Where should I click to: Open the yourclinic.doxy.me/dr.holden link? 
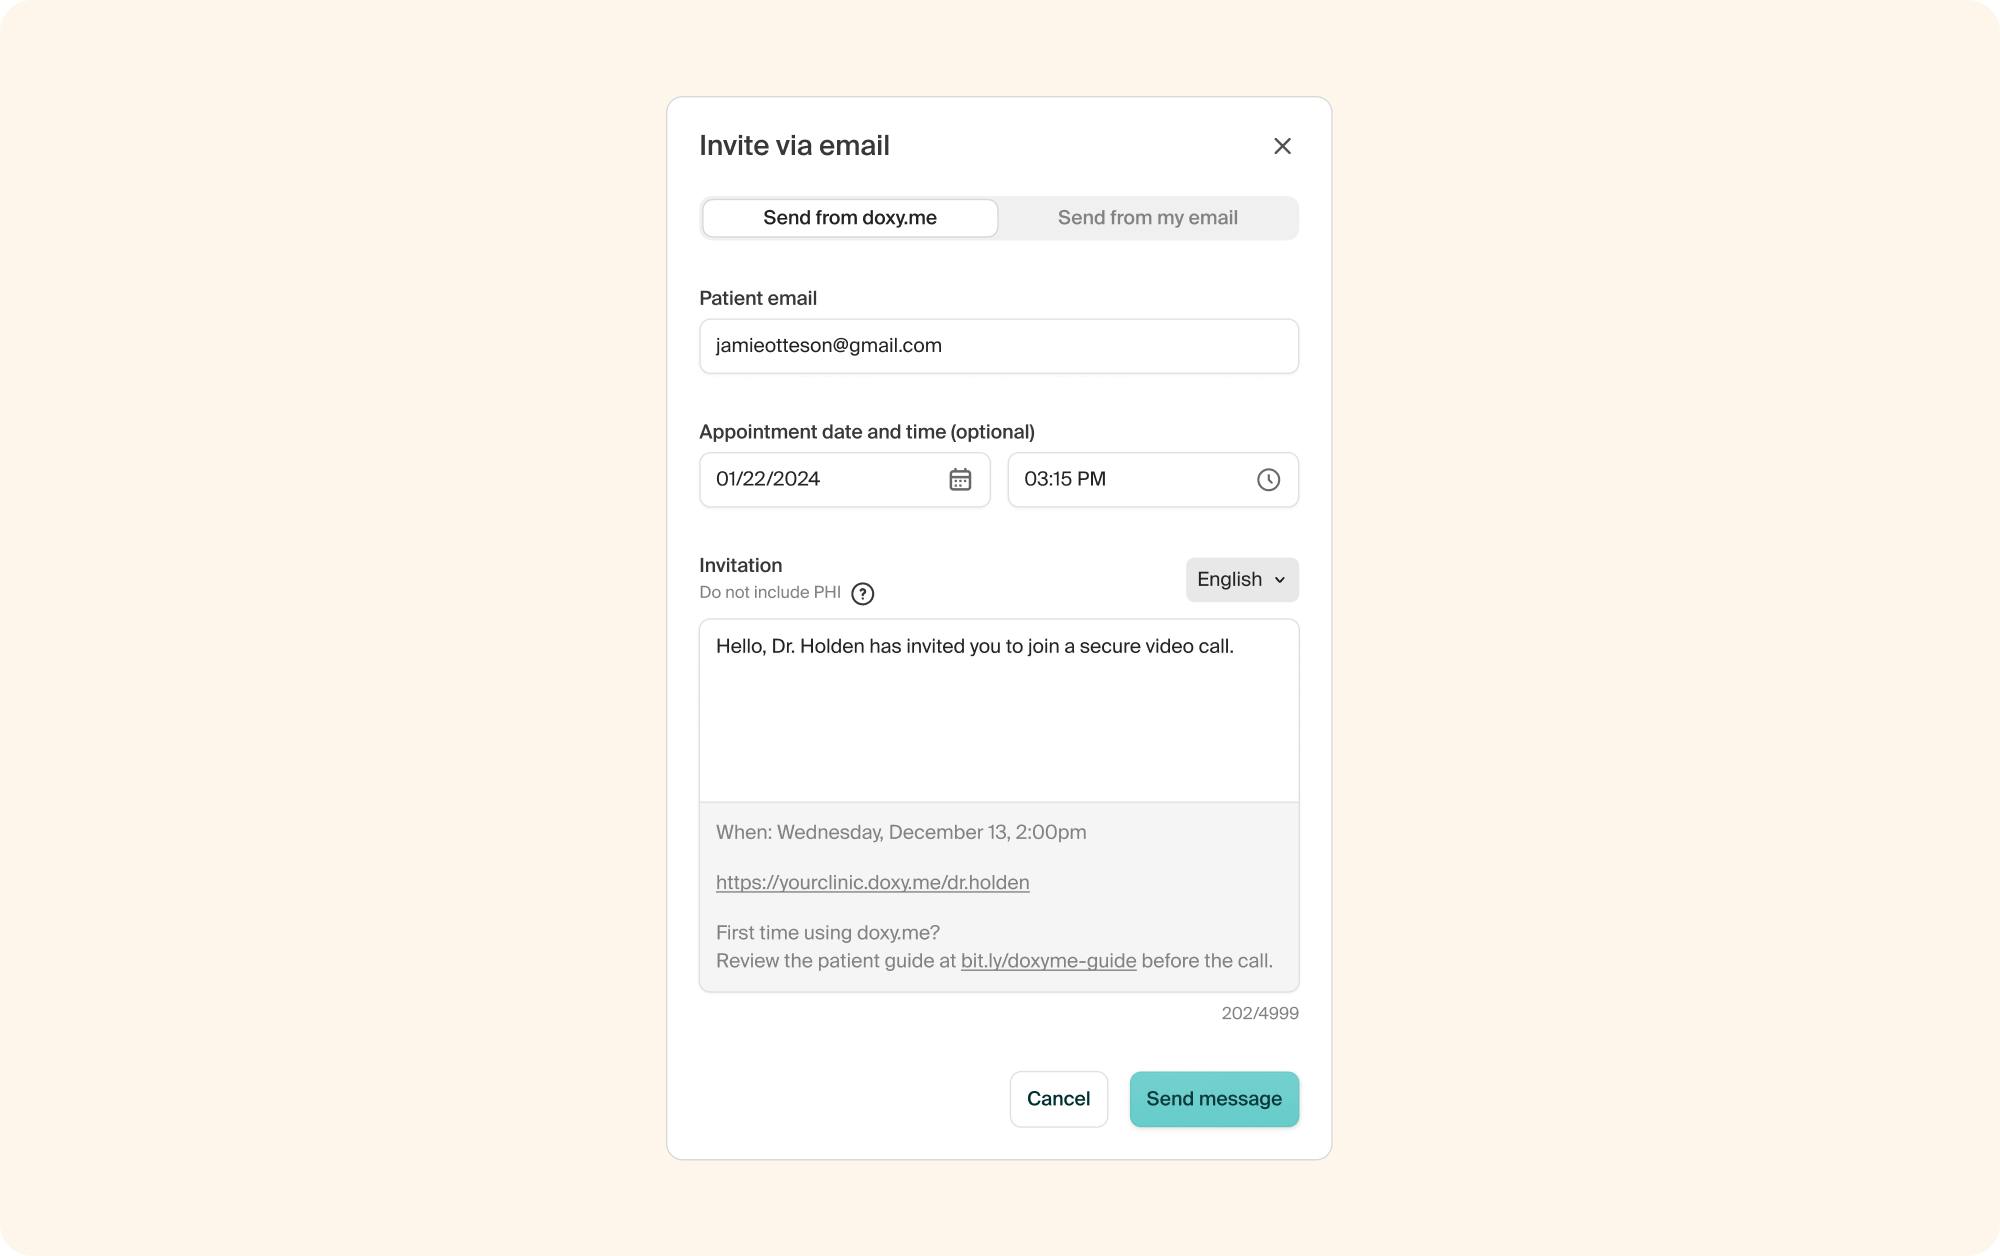coord(872,883)
